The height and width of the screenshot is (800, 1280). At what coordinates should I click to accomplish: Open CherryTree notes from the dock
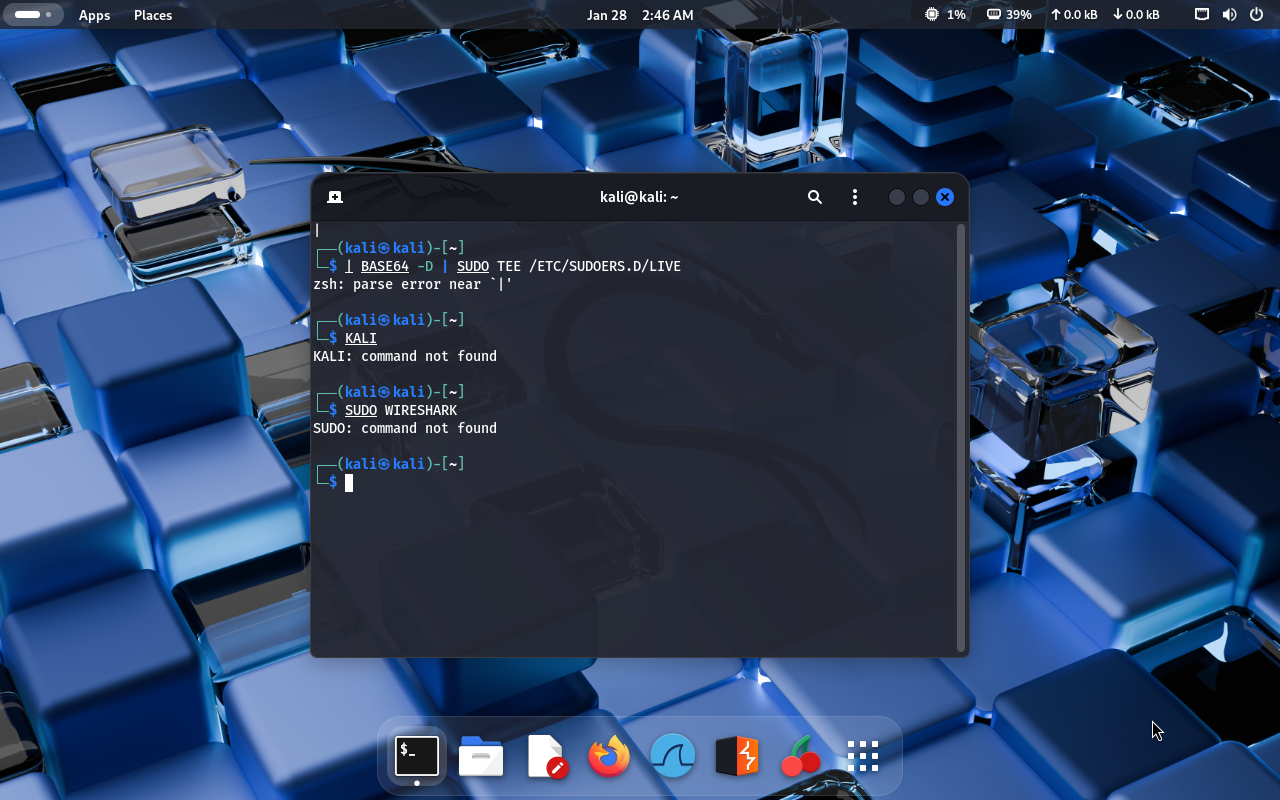point(800,757)
